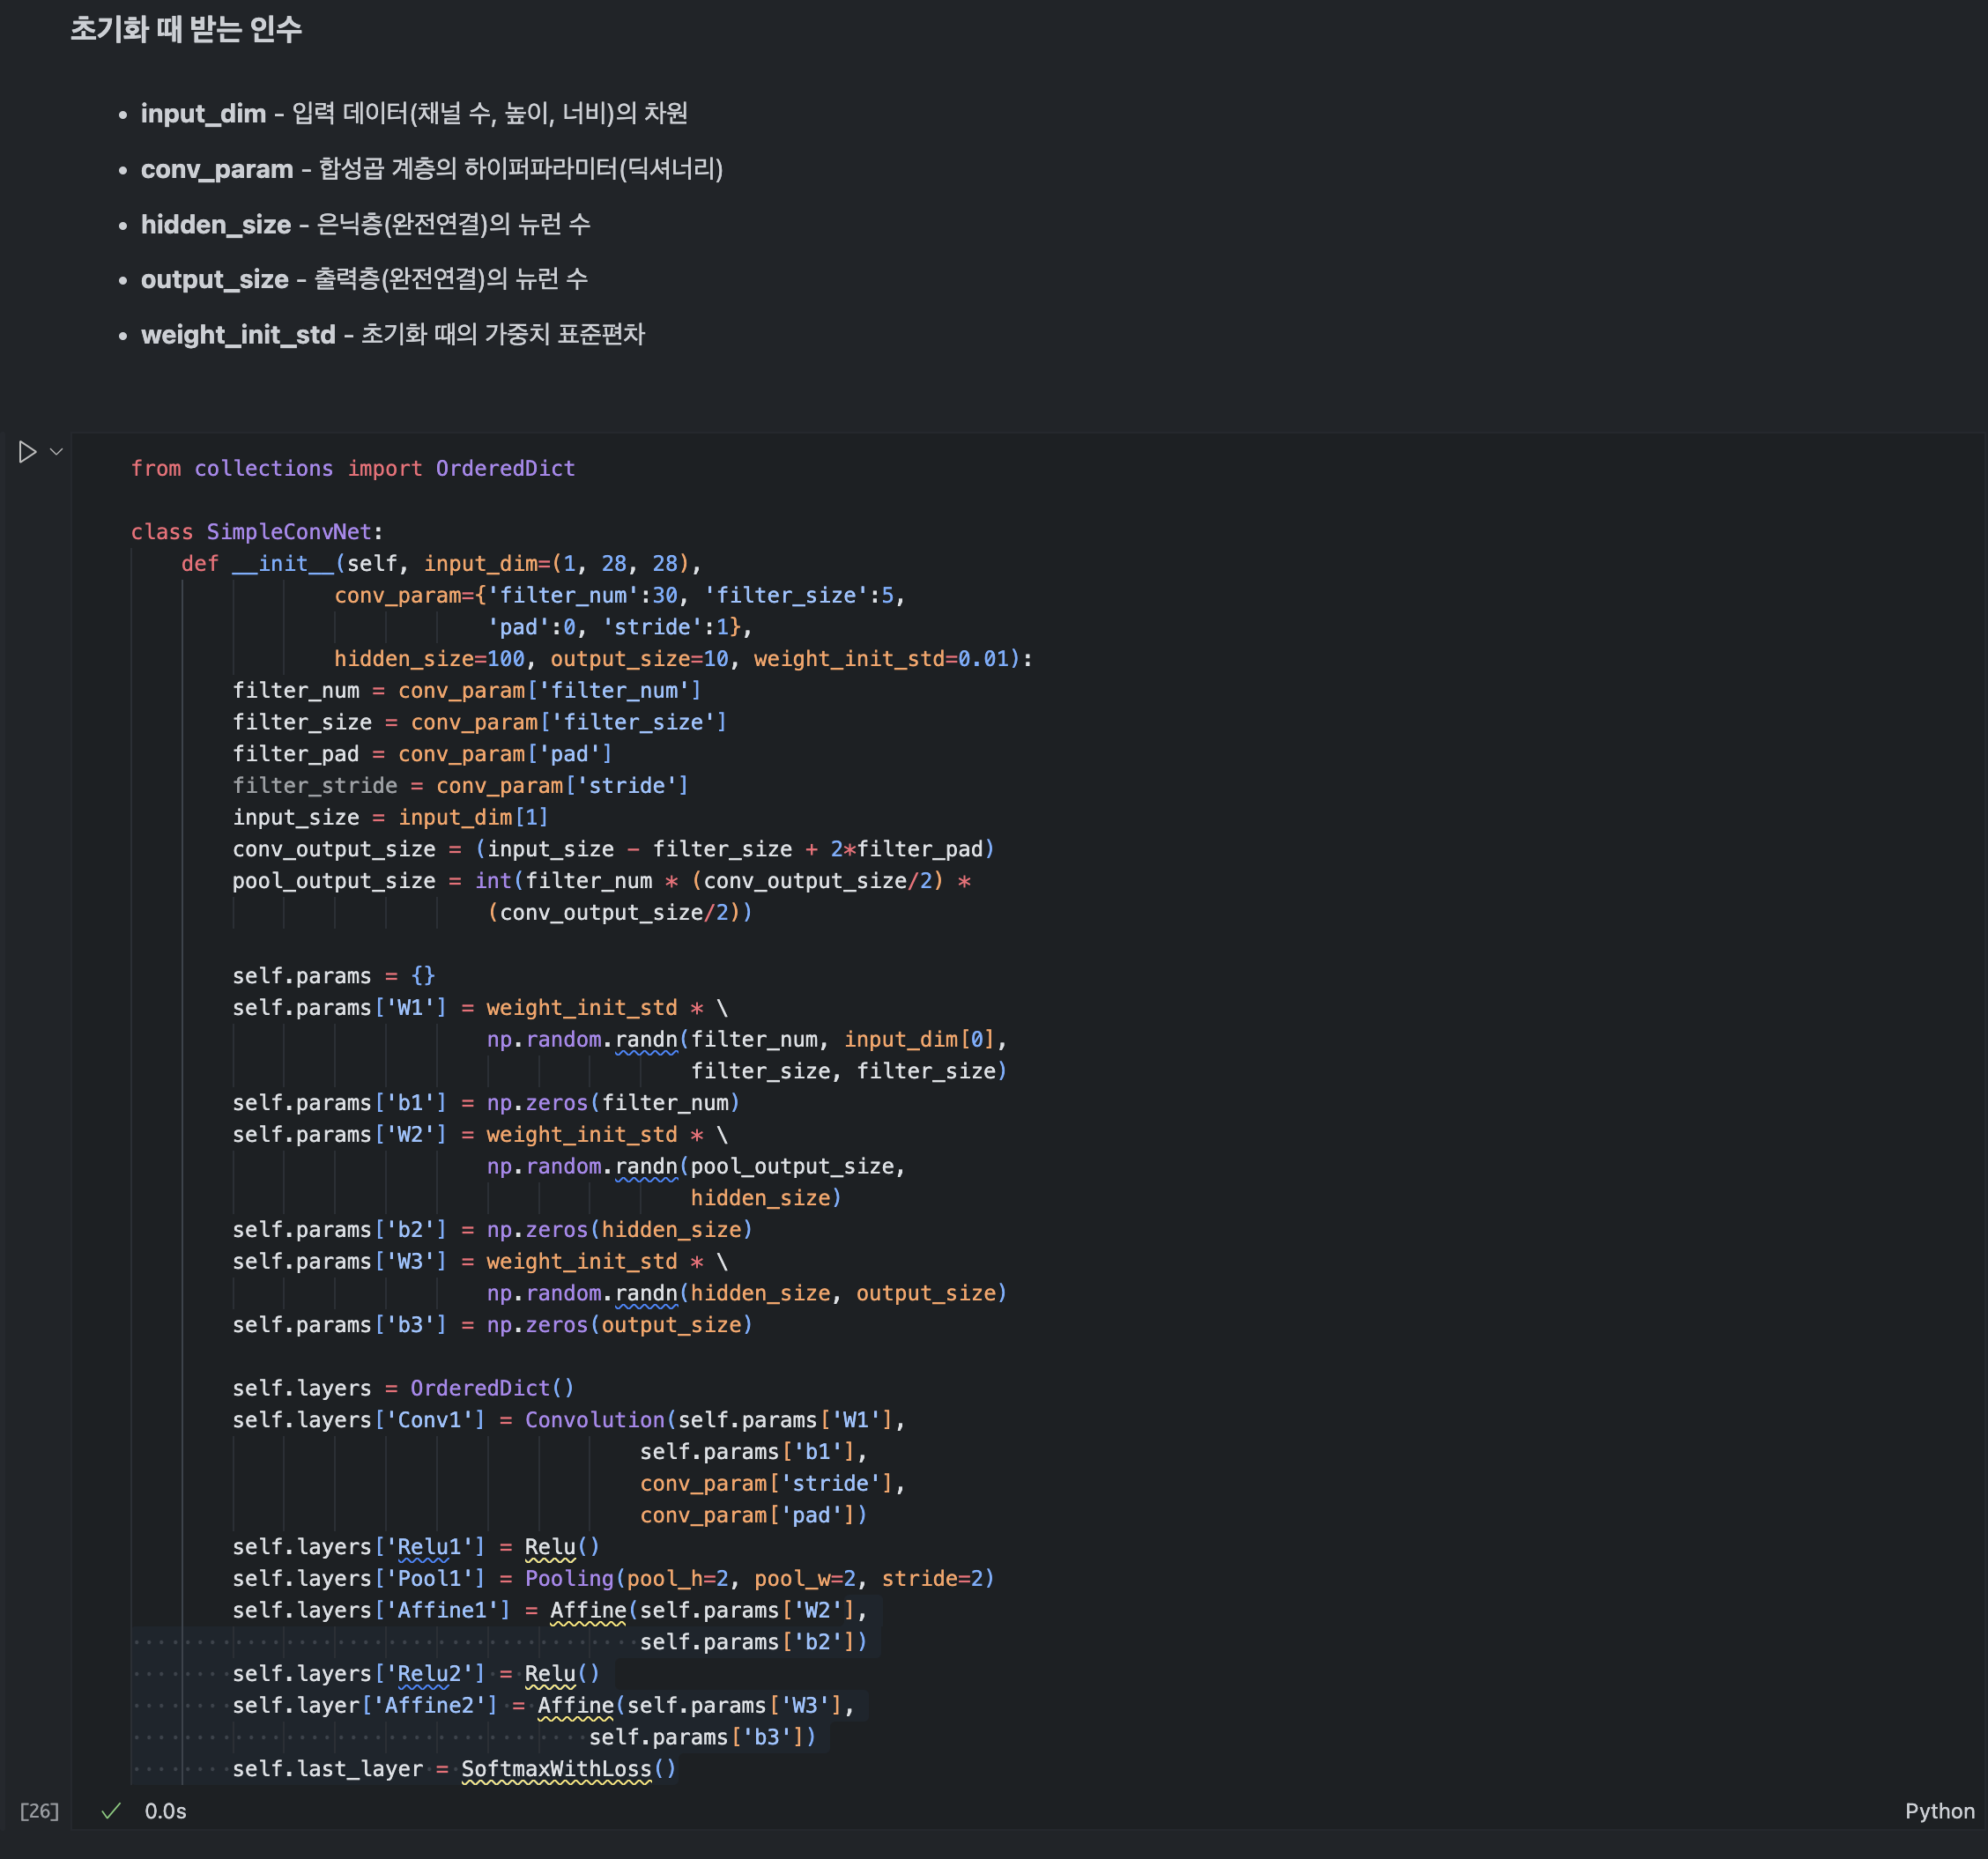The height and width of the screenshot is (1859, 1988).
Task: Click the self.layers['Relu1'] line
Action: coord(416,1547)
